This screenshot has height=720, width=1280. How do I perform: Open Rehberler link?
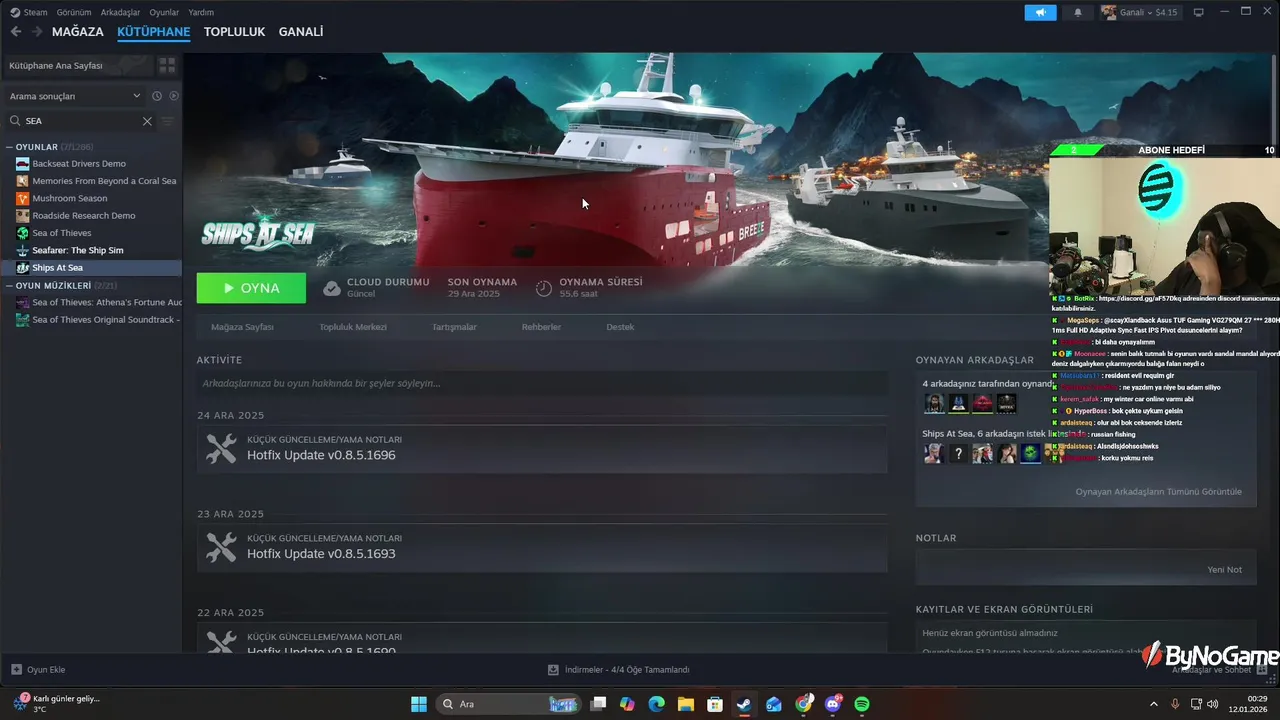[541, 327]
